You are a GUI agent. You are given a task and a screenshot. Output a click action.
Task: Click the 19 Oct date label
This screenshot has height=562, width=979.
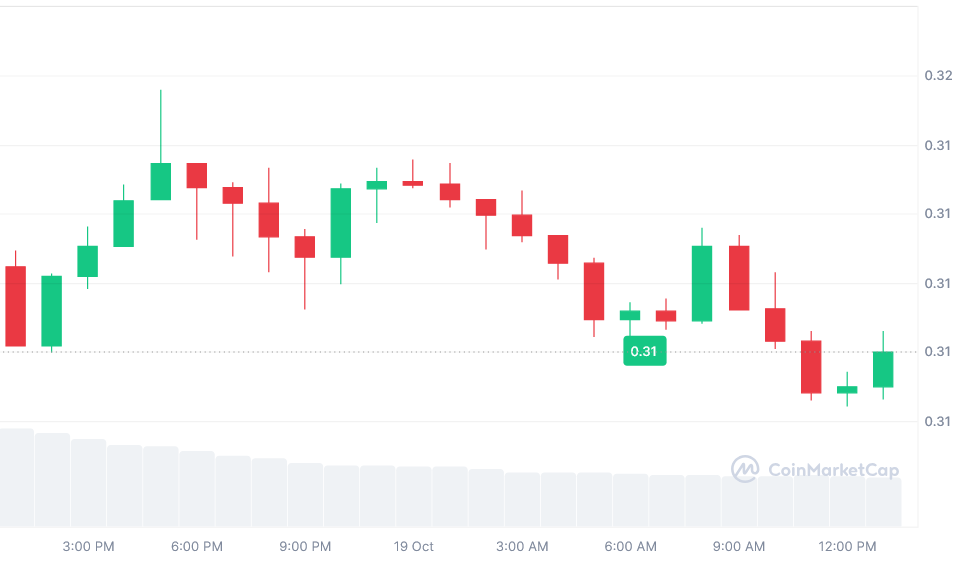pyautogui.click(x=413, y=547)
